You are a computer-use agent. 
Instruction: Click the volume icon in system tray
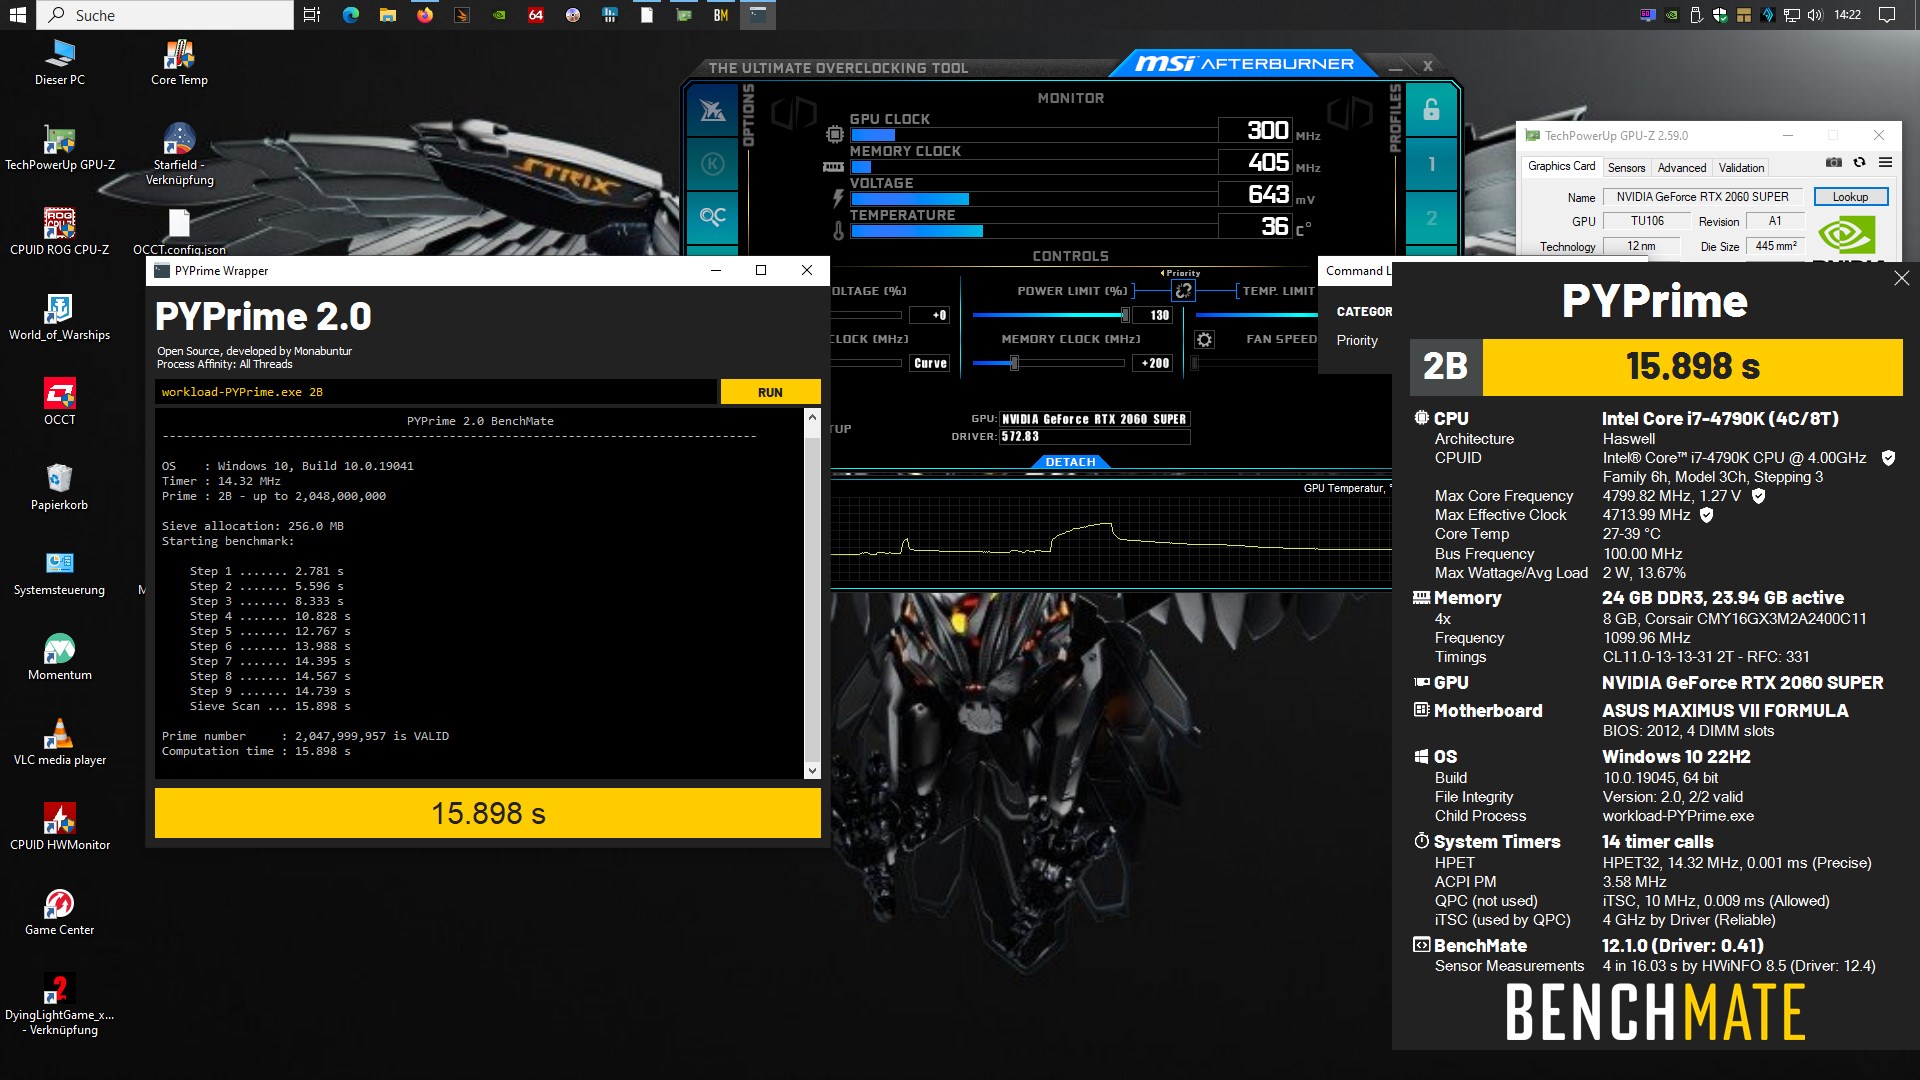pyautogui.click(x=1816, y=15)
